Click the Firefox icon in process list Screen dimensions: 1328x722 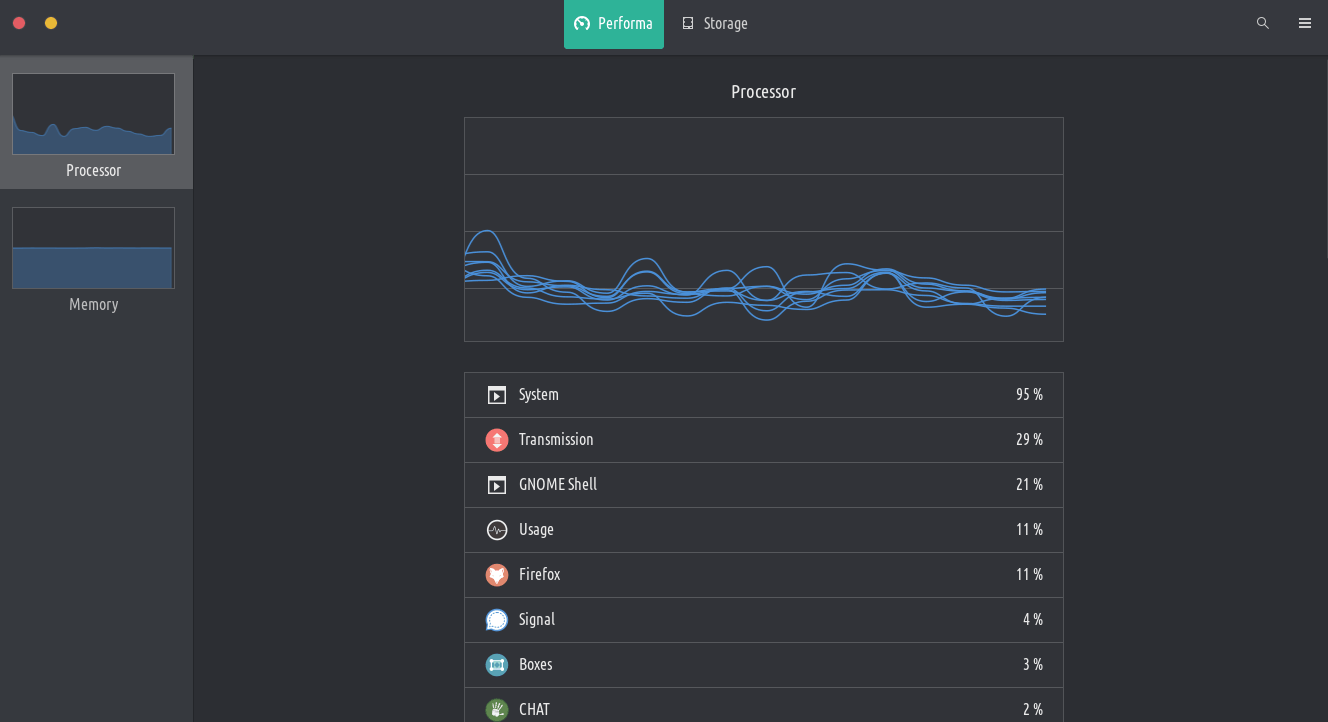pyautogui.click(x=497, y=575)
